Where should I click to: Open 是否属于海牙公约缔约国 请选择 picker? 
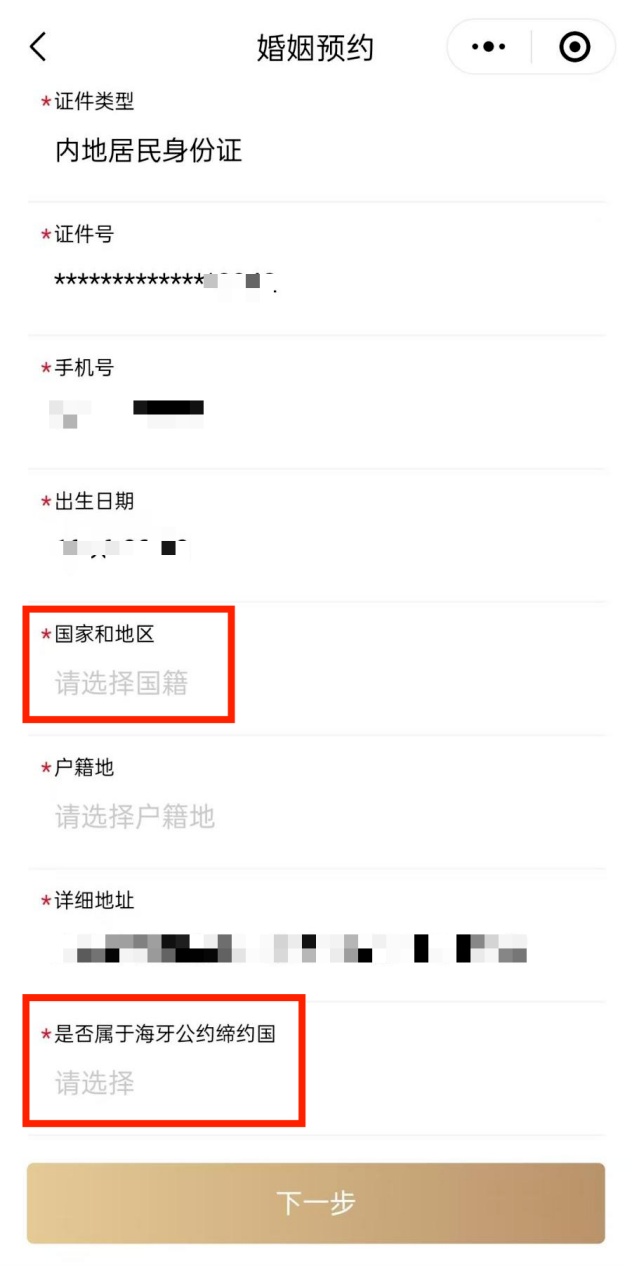94,1083
